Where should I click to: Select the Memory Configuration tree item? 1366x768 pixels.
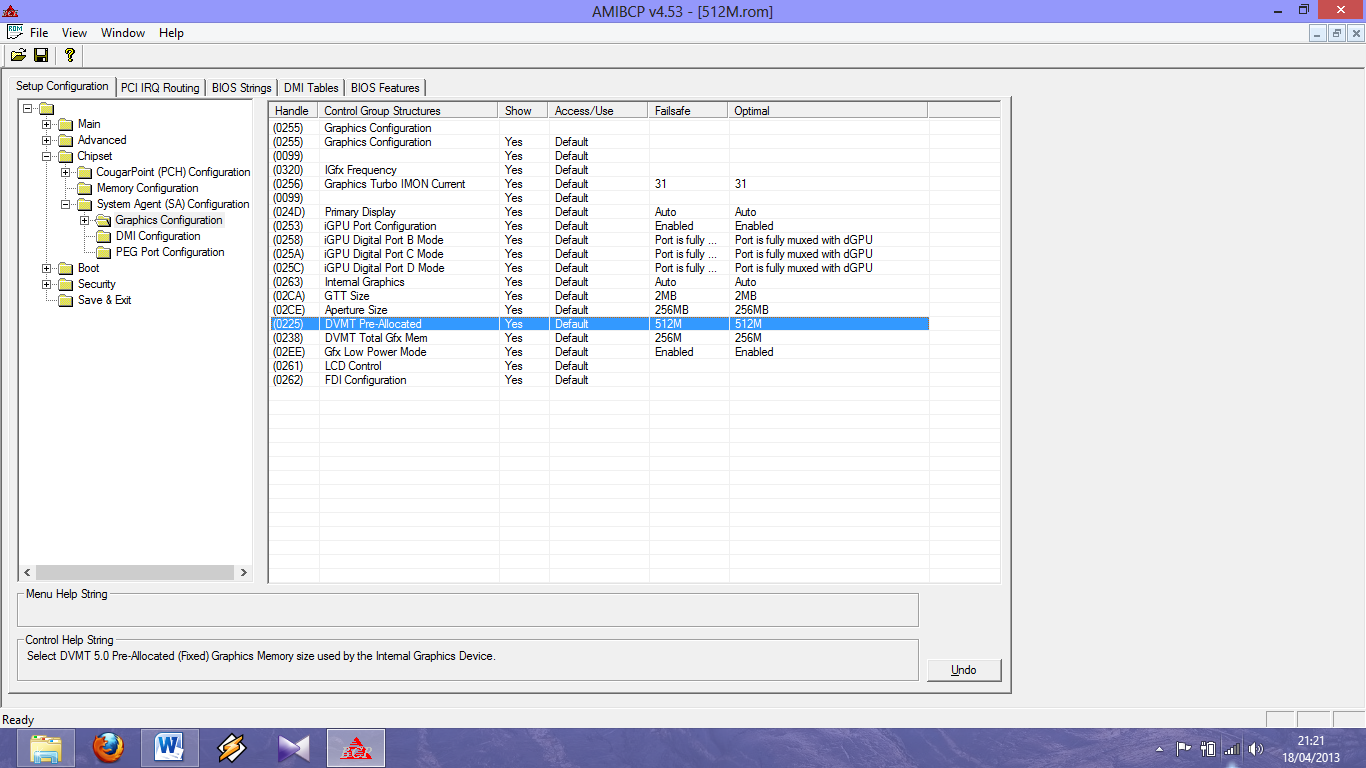(x=147, y=188)
